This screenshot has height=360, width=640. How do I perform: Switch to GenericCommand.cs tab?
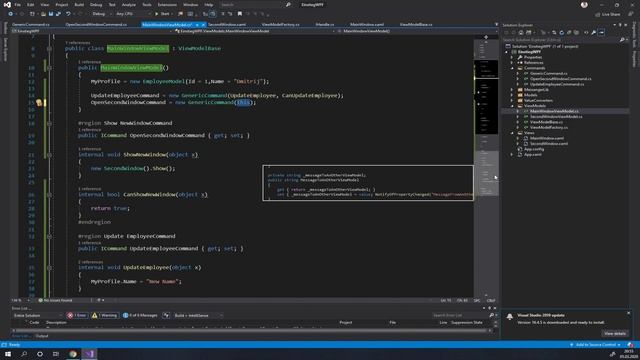point(31,24)
